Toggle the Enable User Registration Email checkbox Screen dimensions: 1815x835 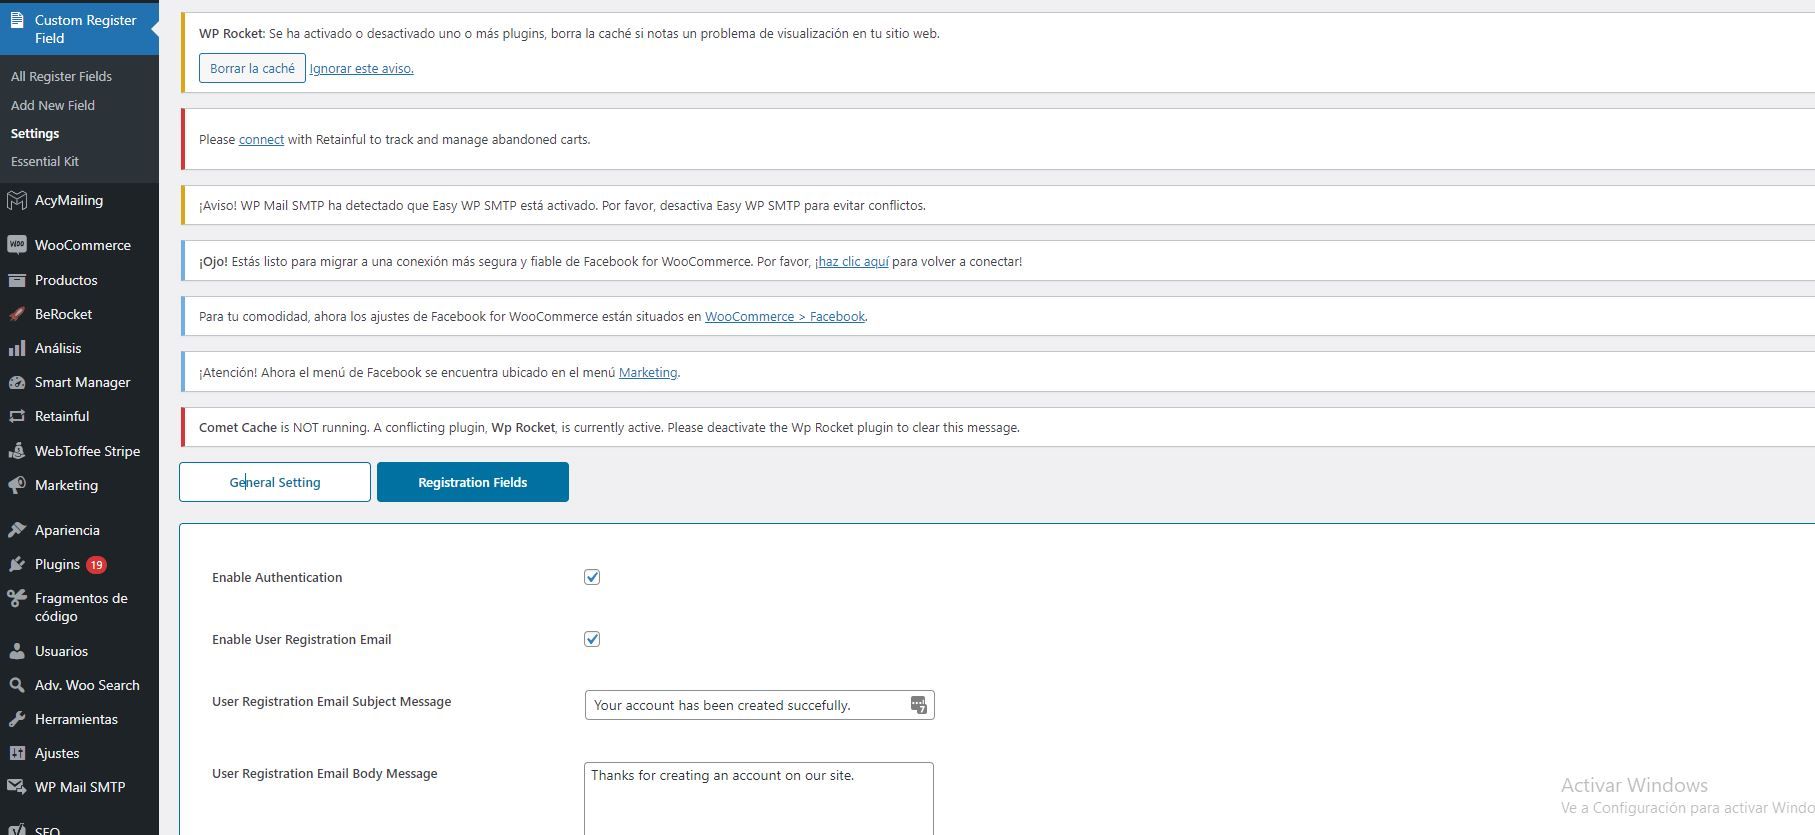tap(592, 639)
